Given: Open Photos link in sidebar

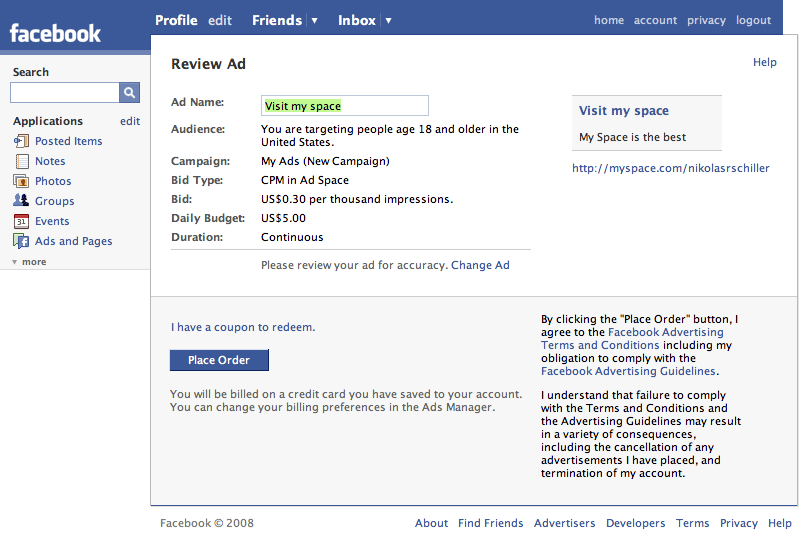Looking at the screenshot, I should (53, 181).
